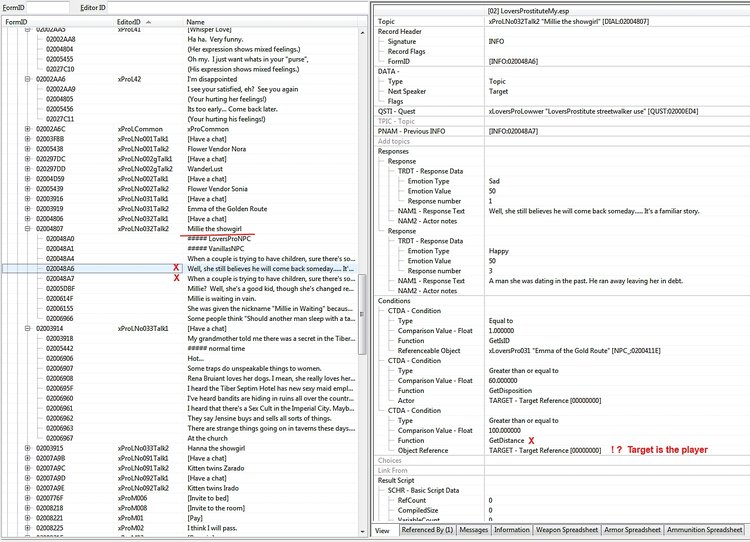The width and height of the screenshot is (750, 542).
Task: Click the GetDistance function value
Action: click(x=506, y=441)
